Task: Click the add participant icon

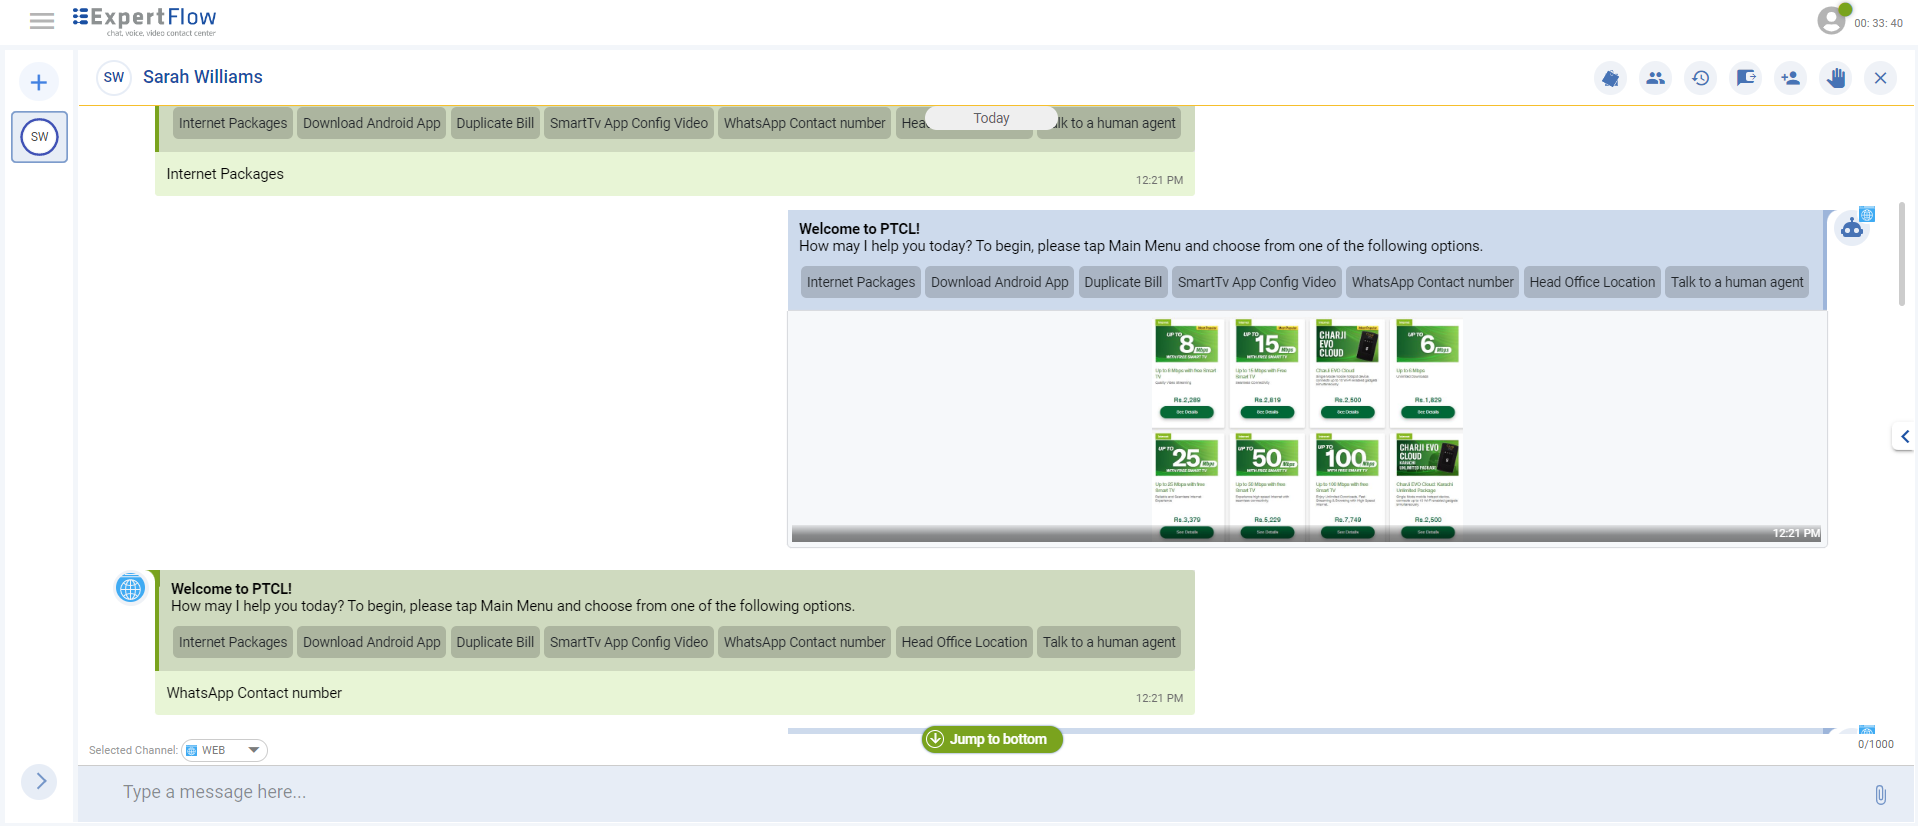Action: click(x=1791, y=78)
